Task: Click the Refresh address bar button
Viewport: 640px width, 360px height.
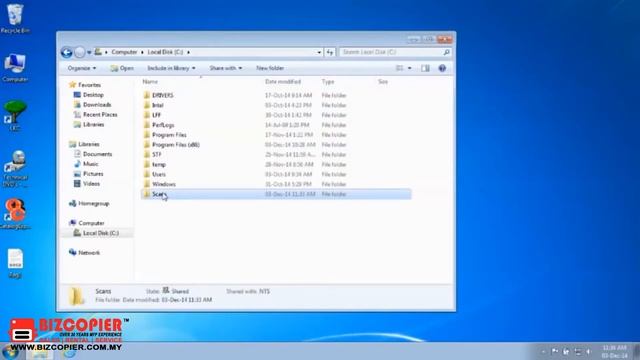Action: click(330, 52)
